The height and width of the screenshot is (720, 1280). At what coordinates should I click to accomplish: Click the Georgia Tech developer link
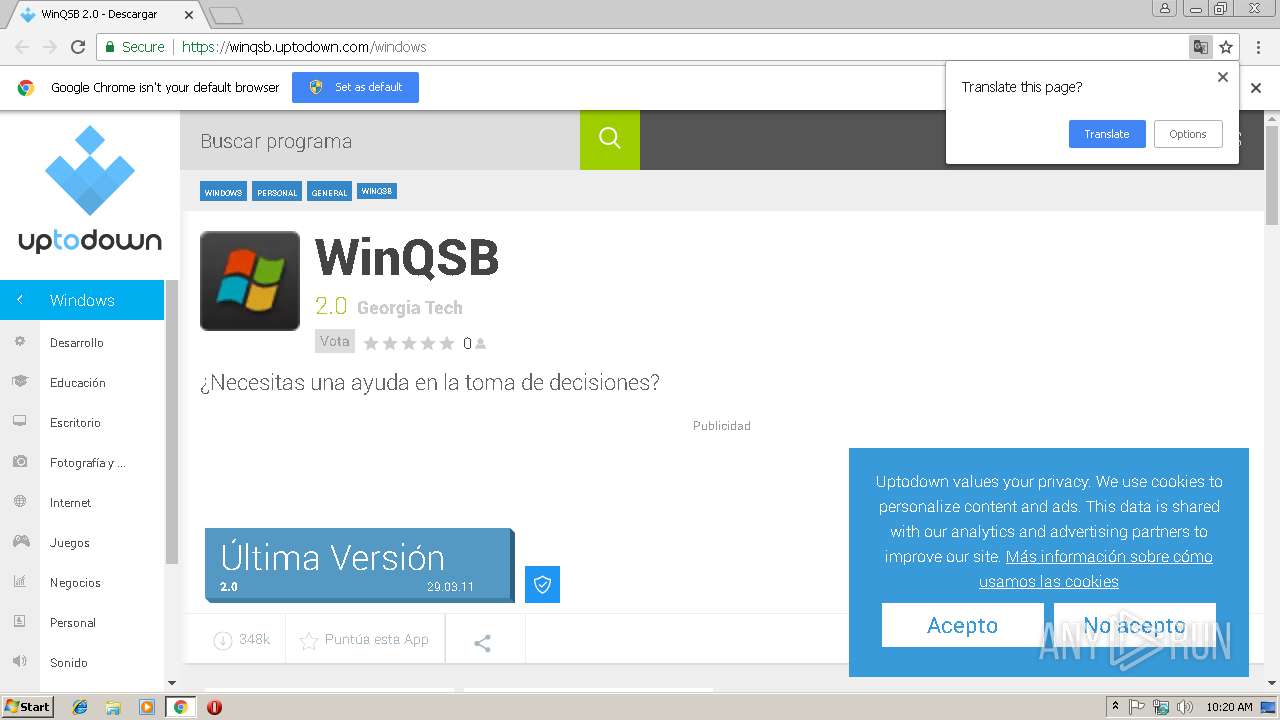click(x=410, y=308)
